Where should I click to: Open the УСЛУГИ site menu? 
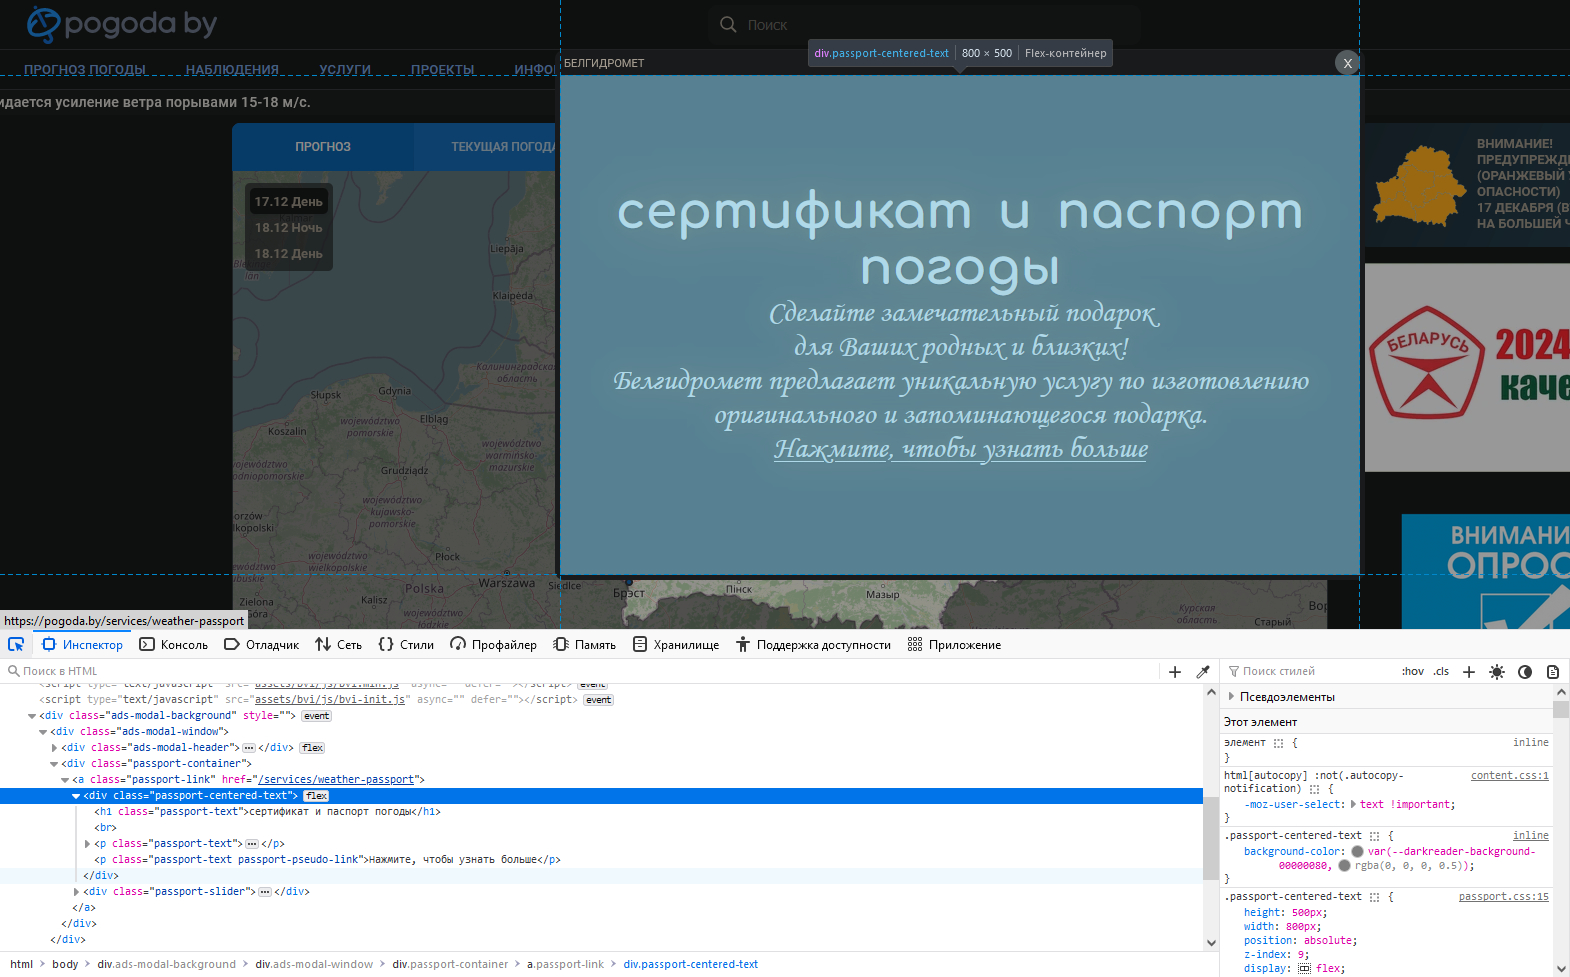coord(345,70)
